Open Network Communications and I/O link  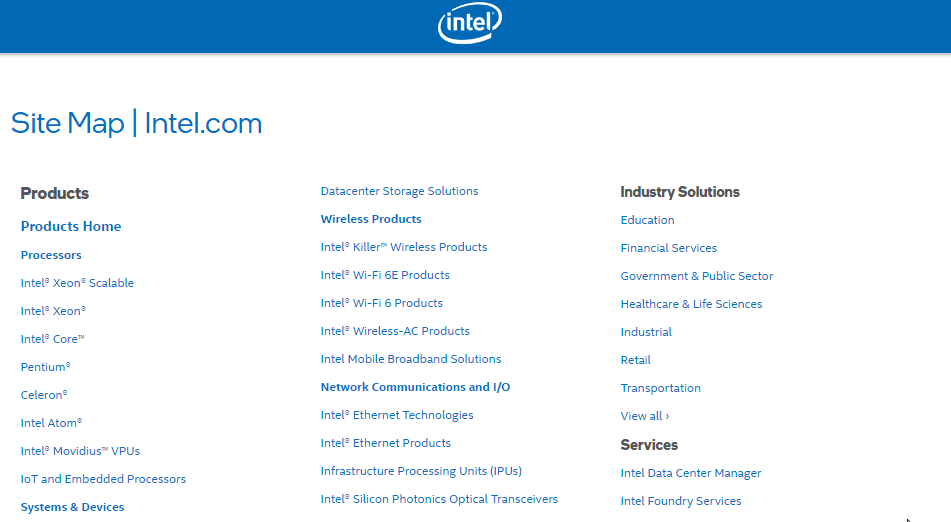pyautogui.click(x=415, y=387)
